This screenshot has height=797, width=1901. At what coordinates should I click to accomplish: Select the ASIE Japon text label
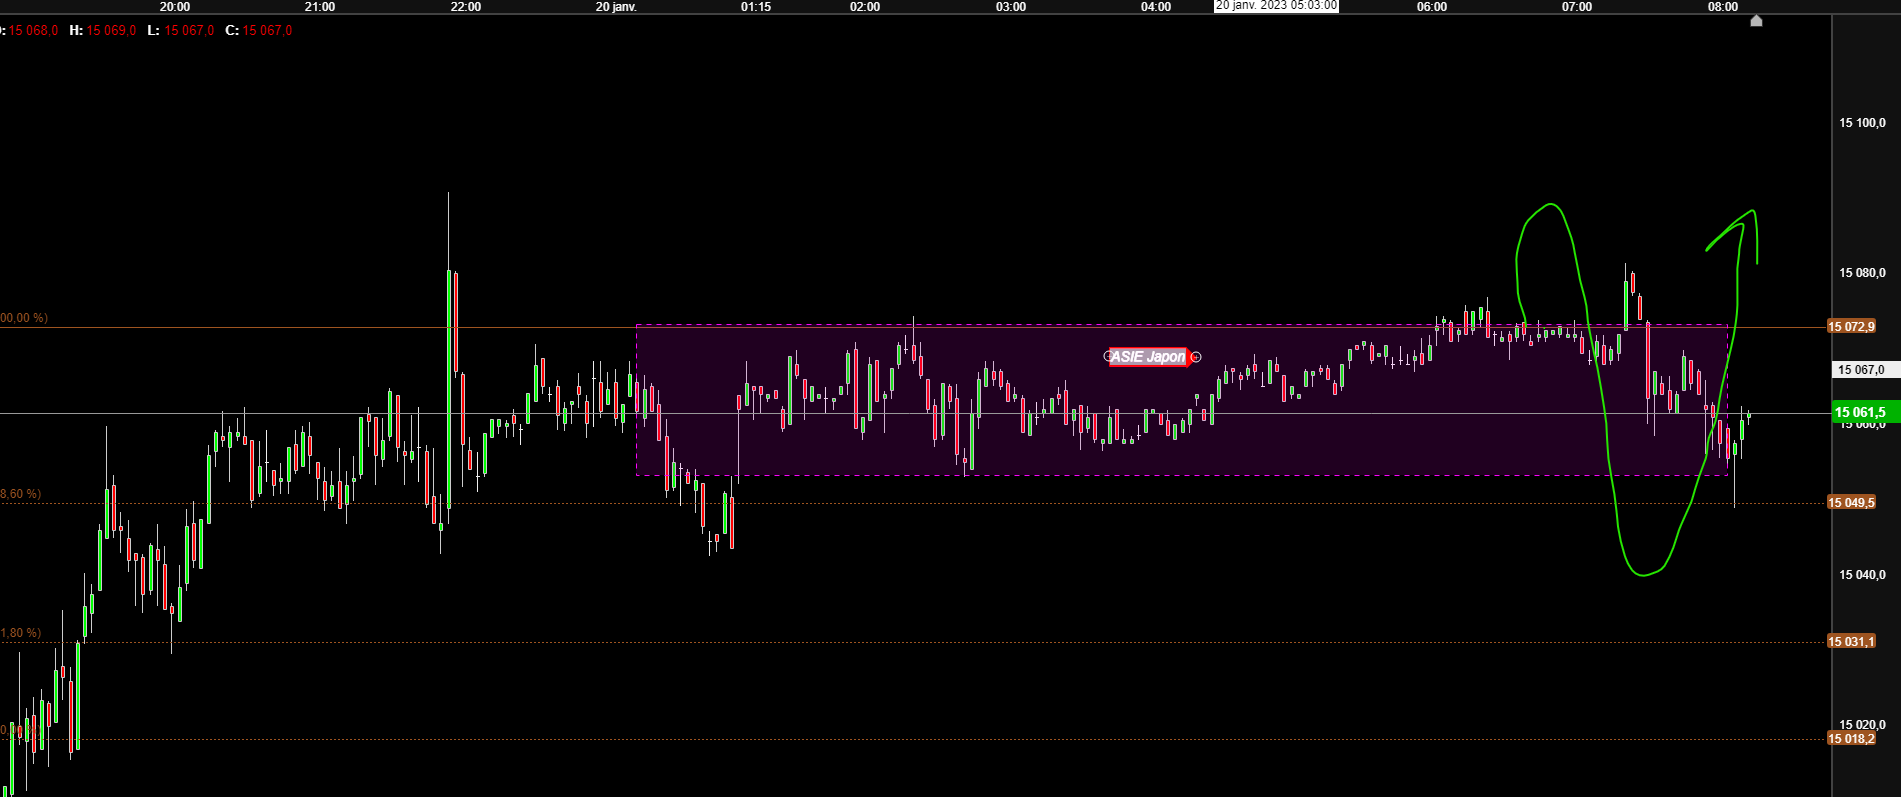pos(1149,357)
